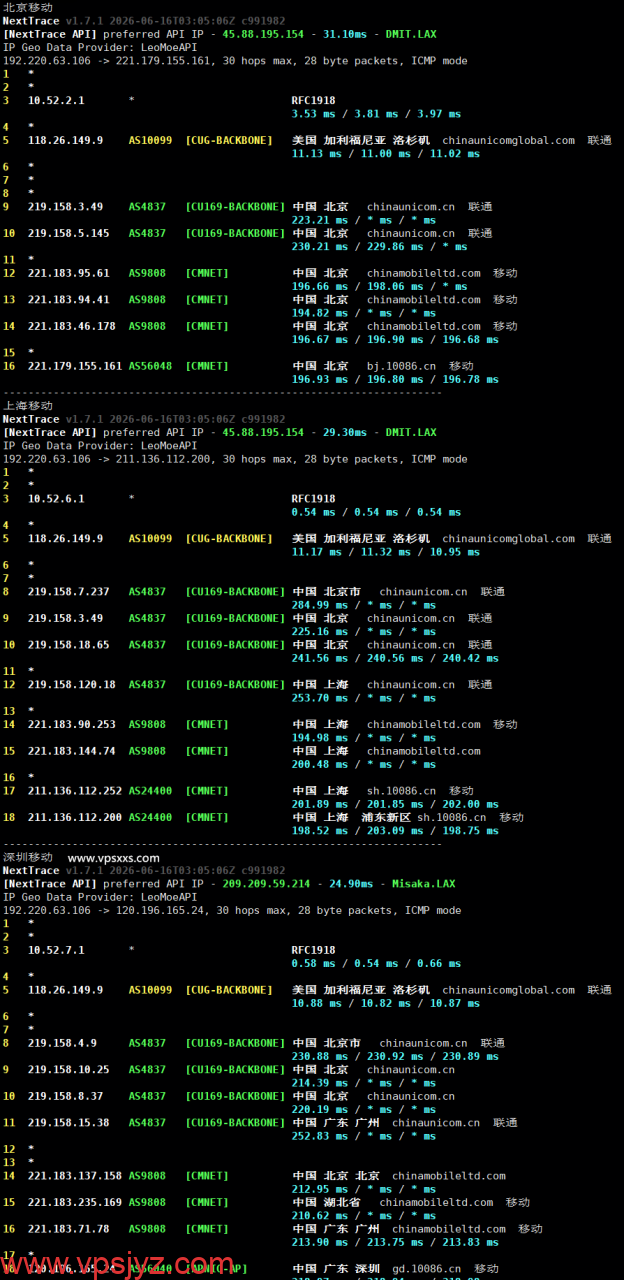This screenshot has height=1280, width=624.
Task: Select hop IP 219.158.4.9
Action: coord(63,1043)
